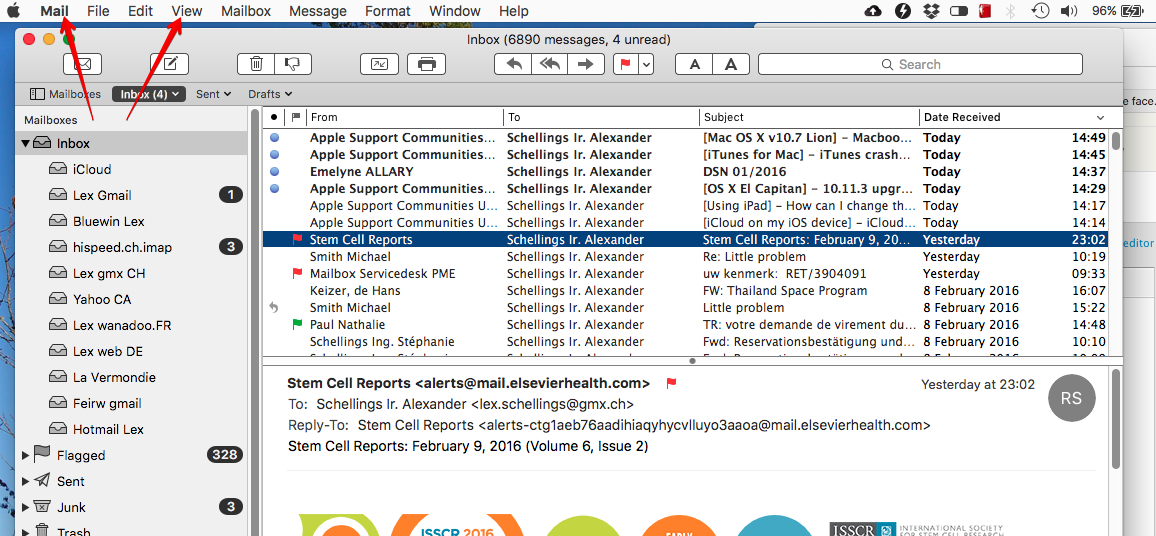Sort by the flag column header
The width and height of the screenshot is (1156, 536).
click(296, 116)
